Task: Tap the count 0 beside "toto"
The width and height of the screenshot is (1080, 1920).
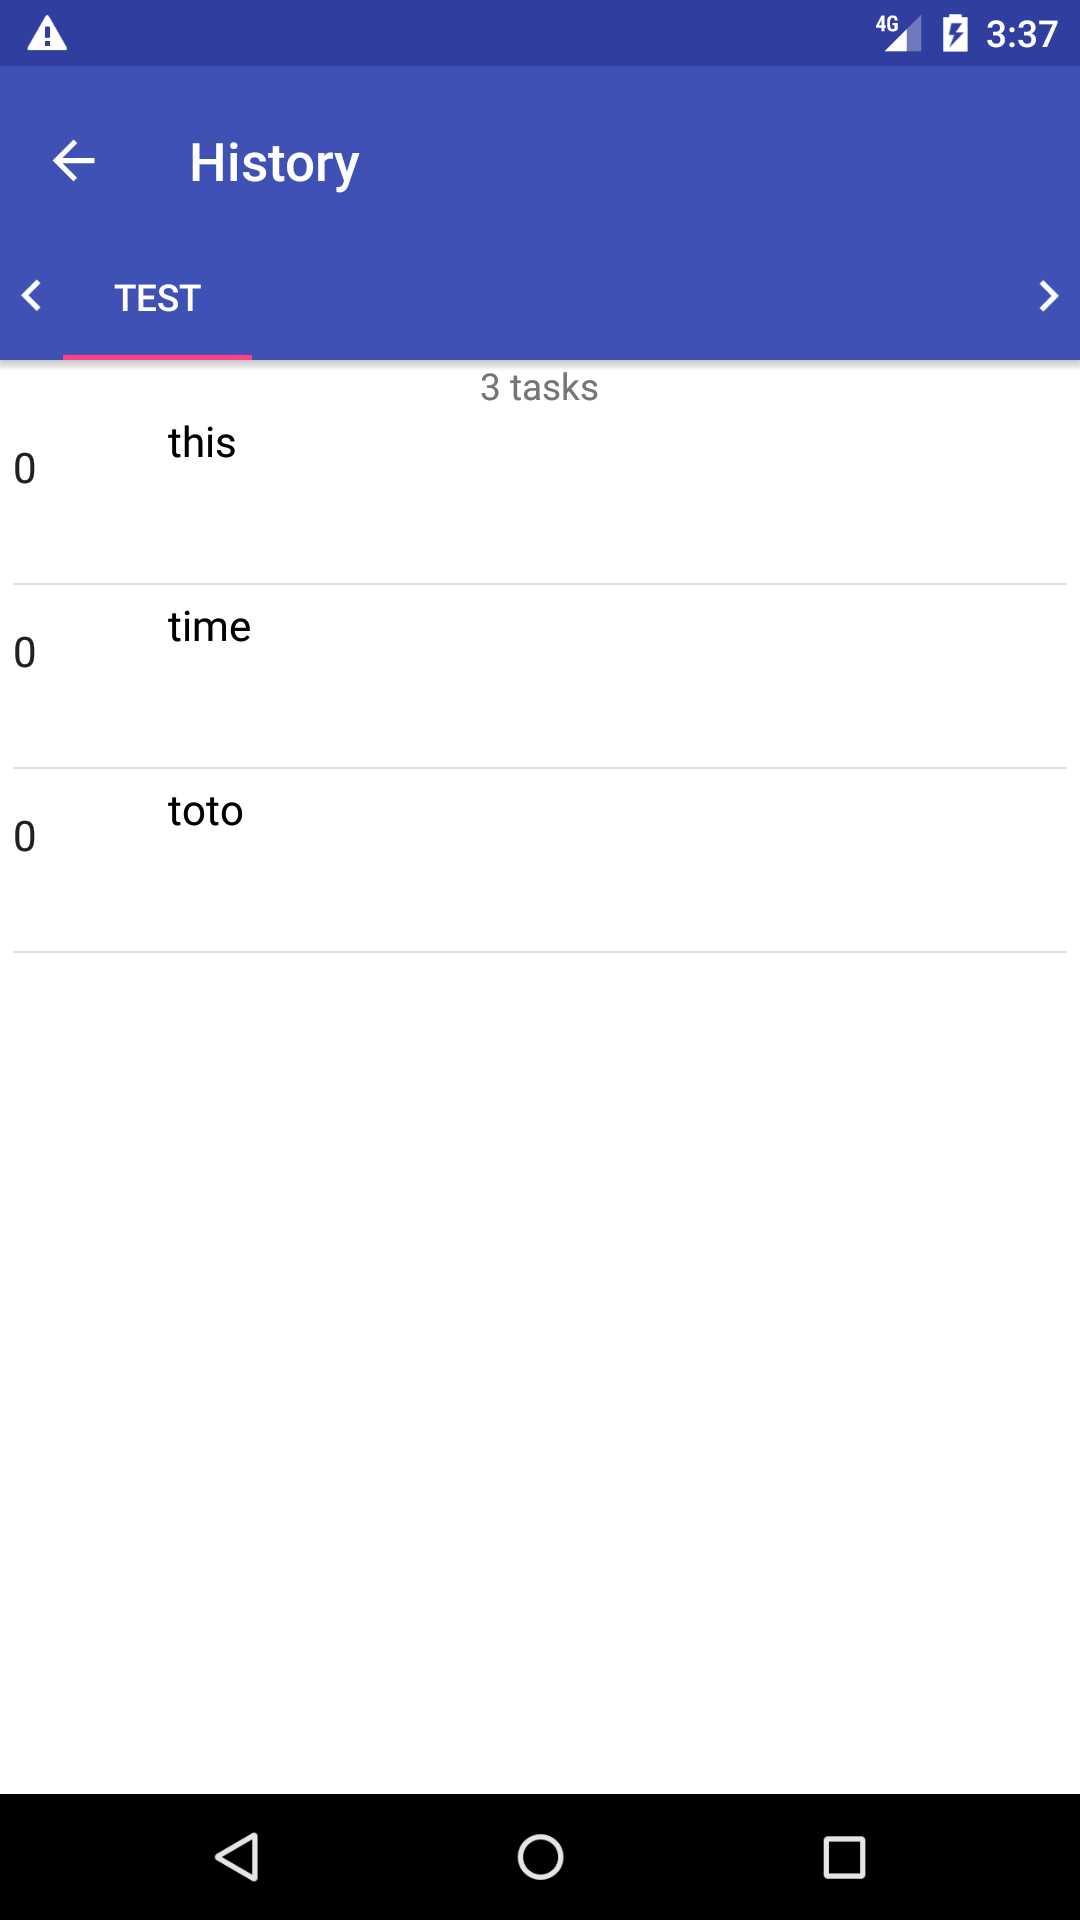Action: click(x=25, y=837)
